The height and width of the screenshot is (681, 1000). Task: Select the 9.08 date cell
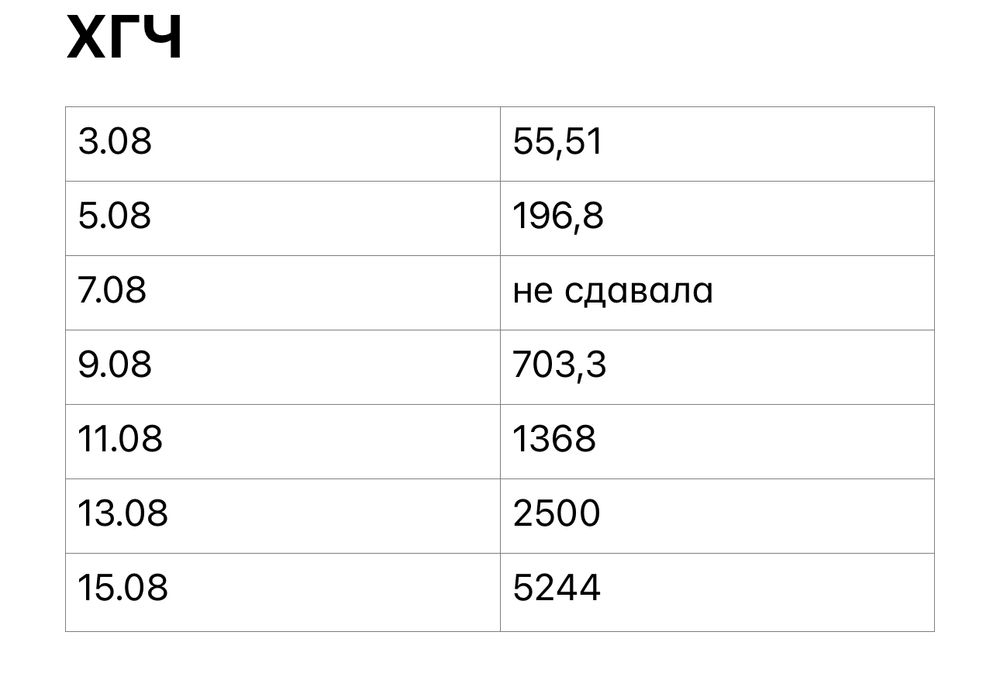(115, 366)
